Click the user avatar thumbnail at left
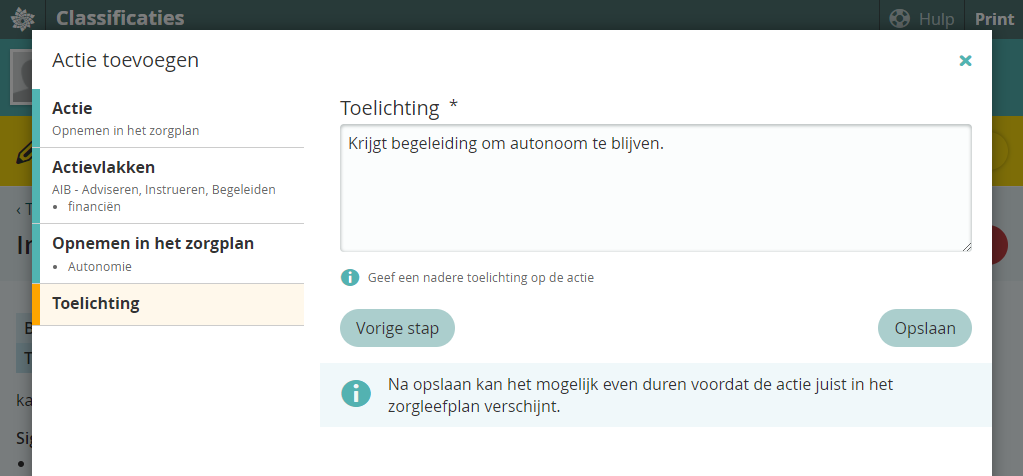This screenshot has width=1023, height=476. [x=19, y=77]
